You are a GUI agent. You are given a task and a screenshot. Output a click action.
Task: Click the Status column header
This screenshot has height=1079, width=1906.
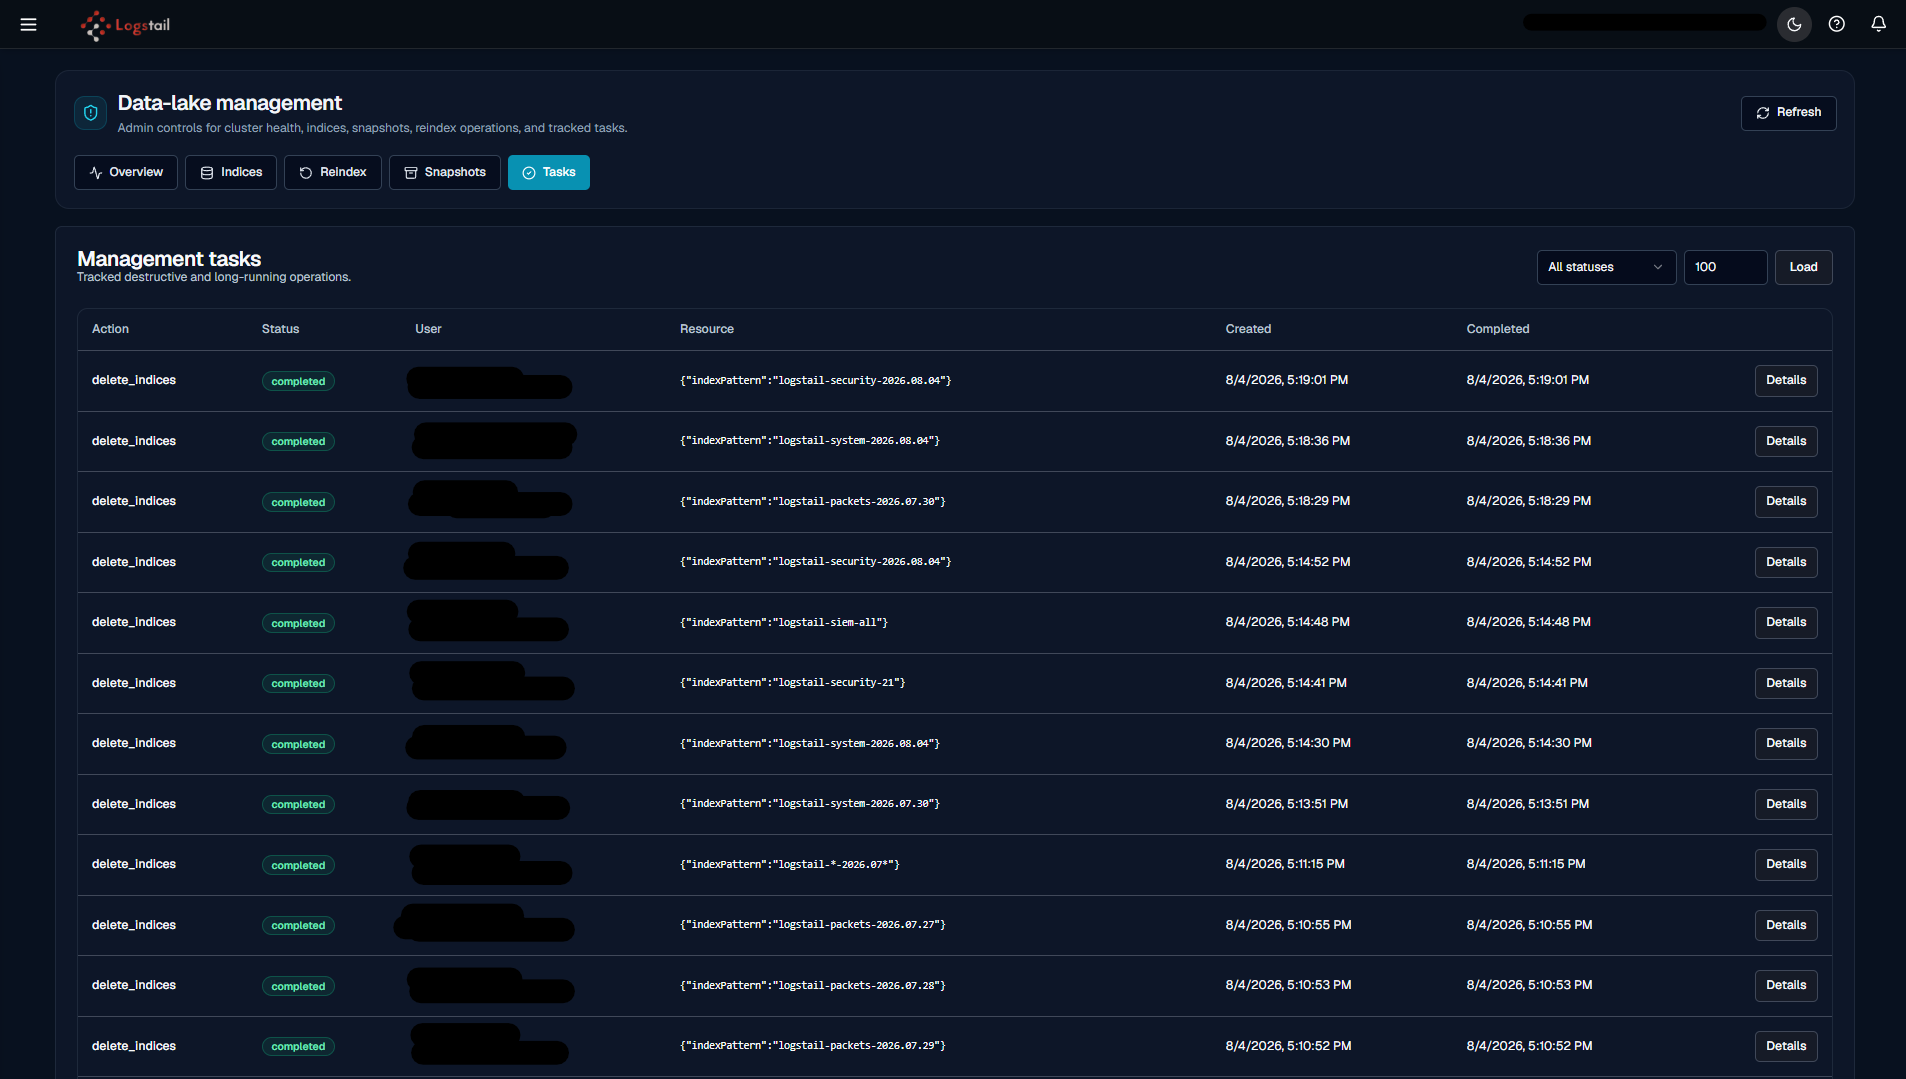tap(280, 329)
